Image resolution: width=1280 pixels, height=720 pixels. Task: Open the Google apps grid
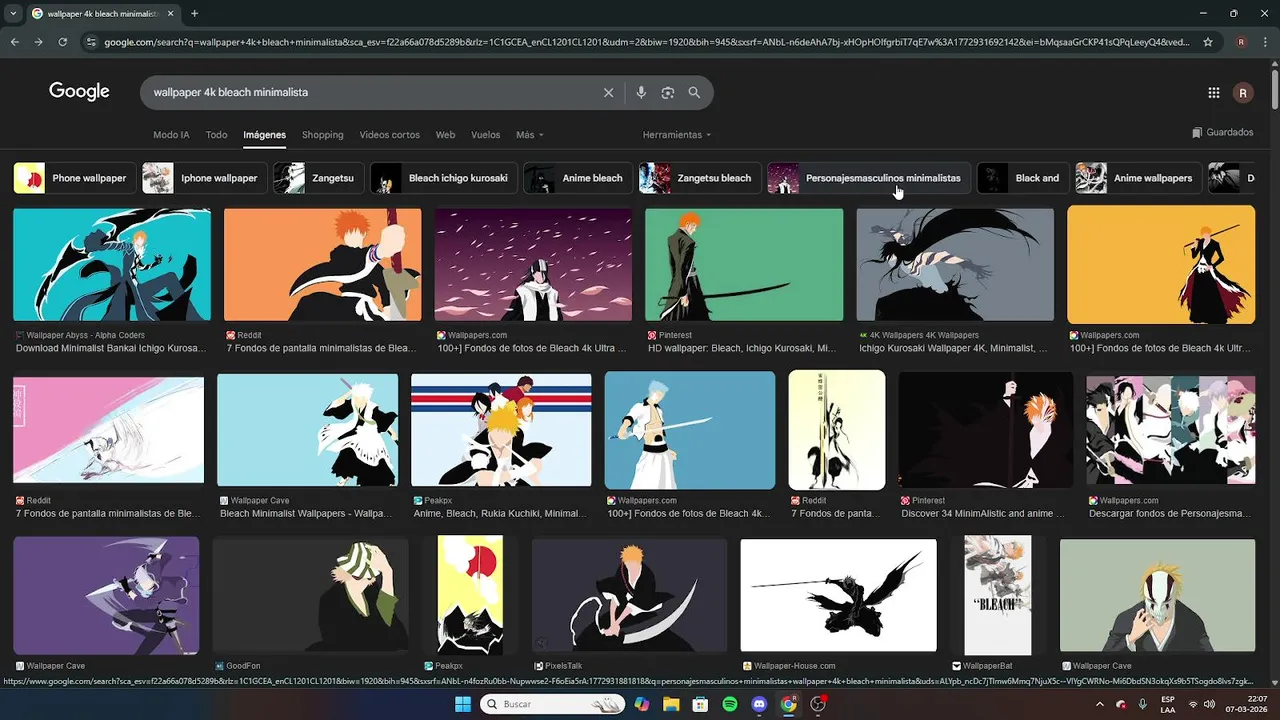[x=1214, y=93]
